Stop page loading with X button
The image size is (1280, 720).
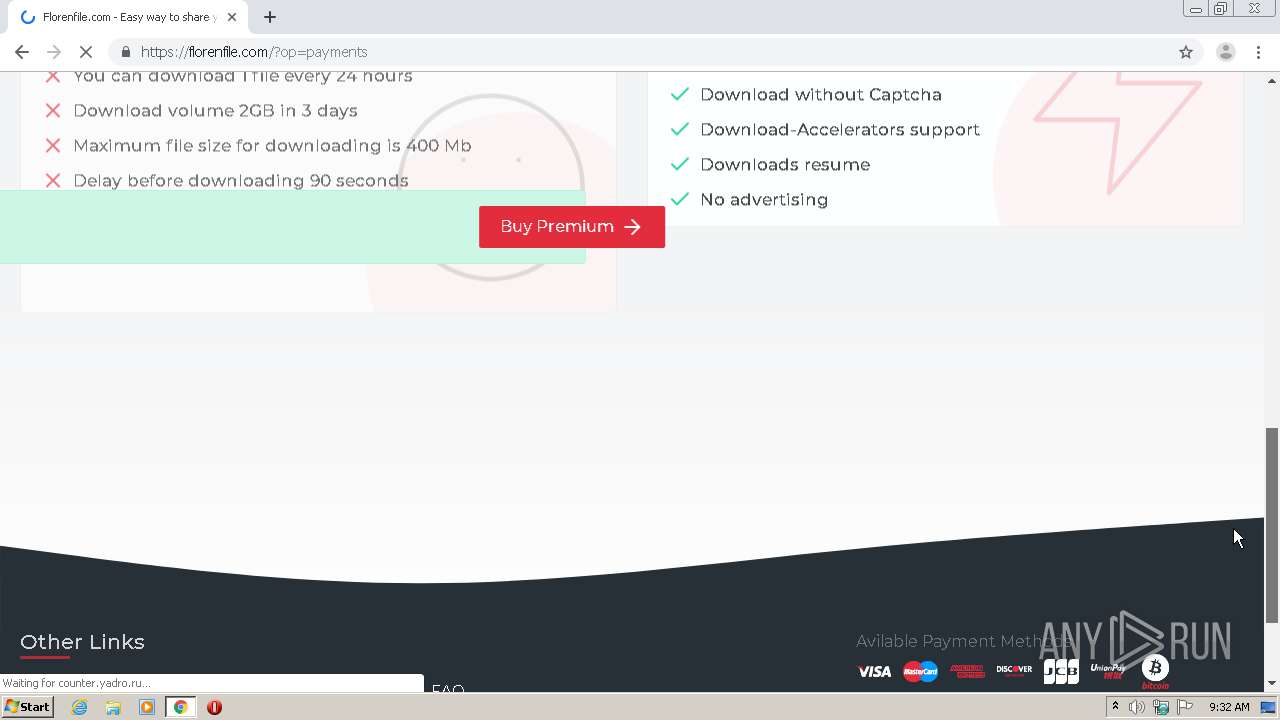point(86,52)
